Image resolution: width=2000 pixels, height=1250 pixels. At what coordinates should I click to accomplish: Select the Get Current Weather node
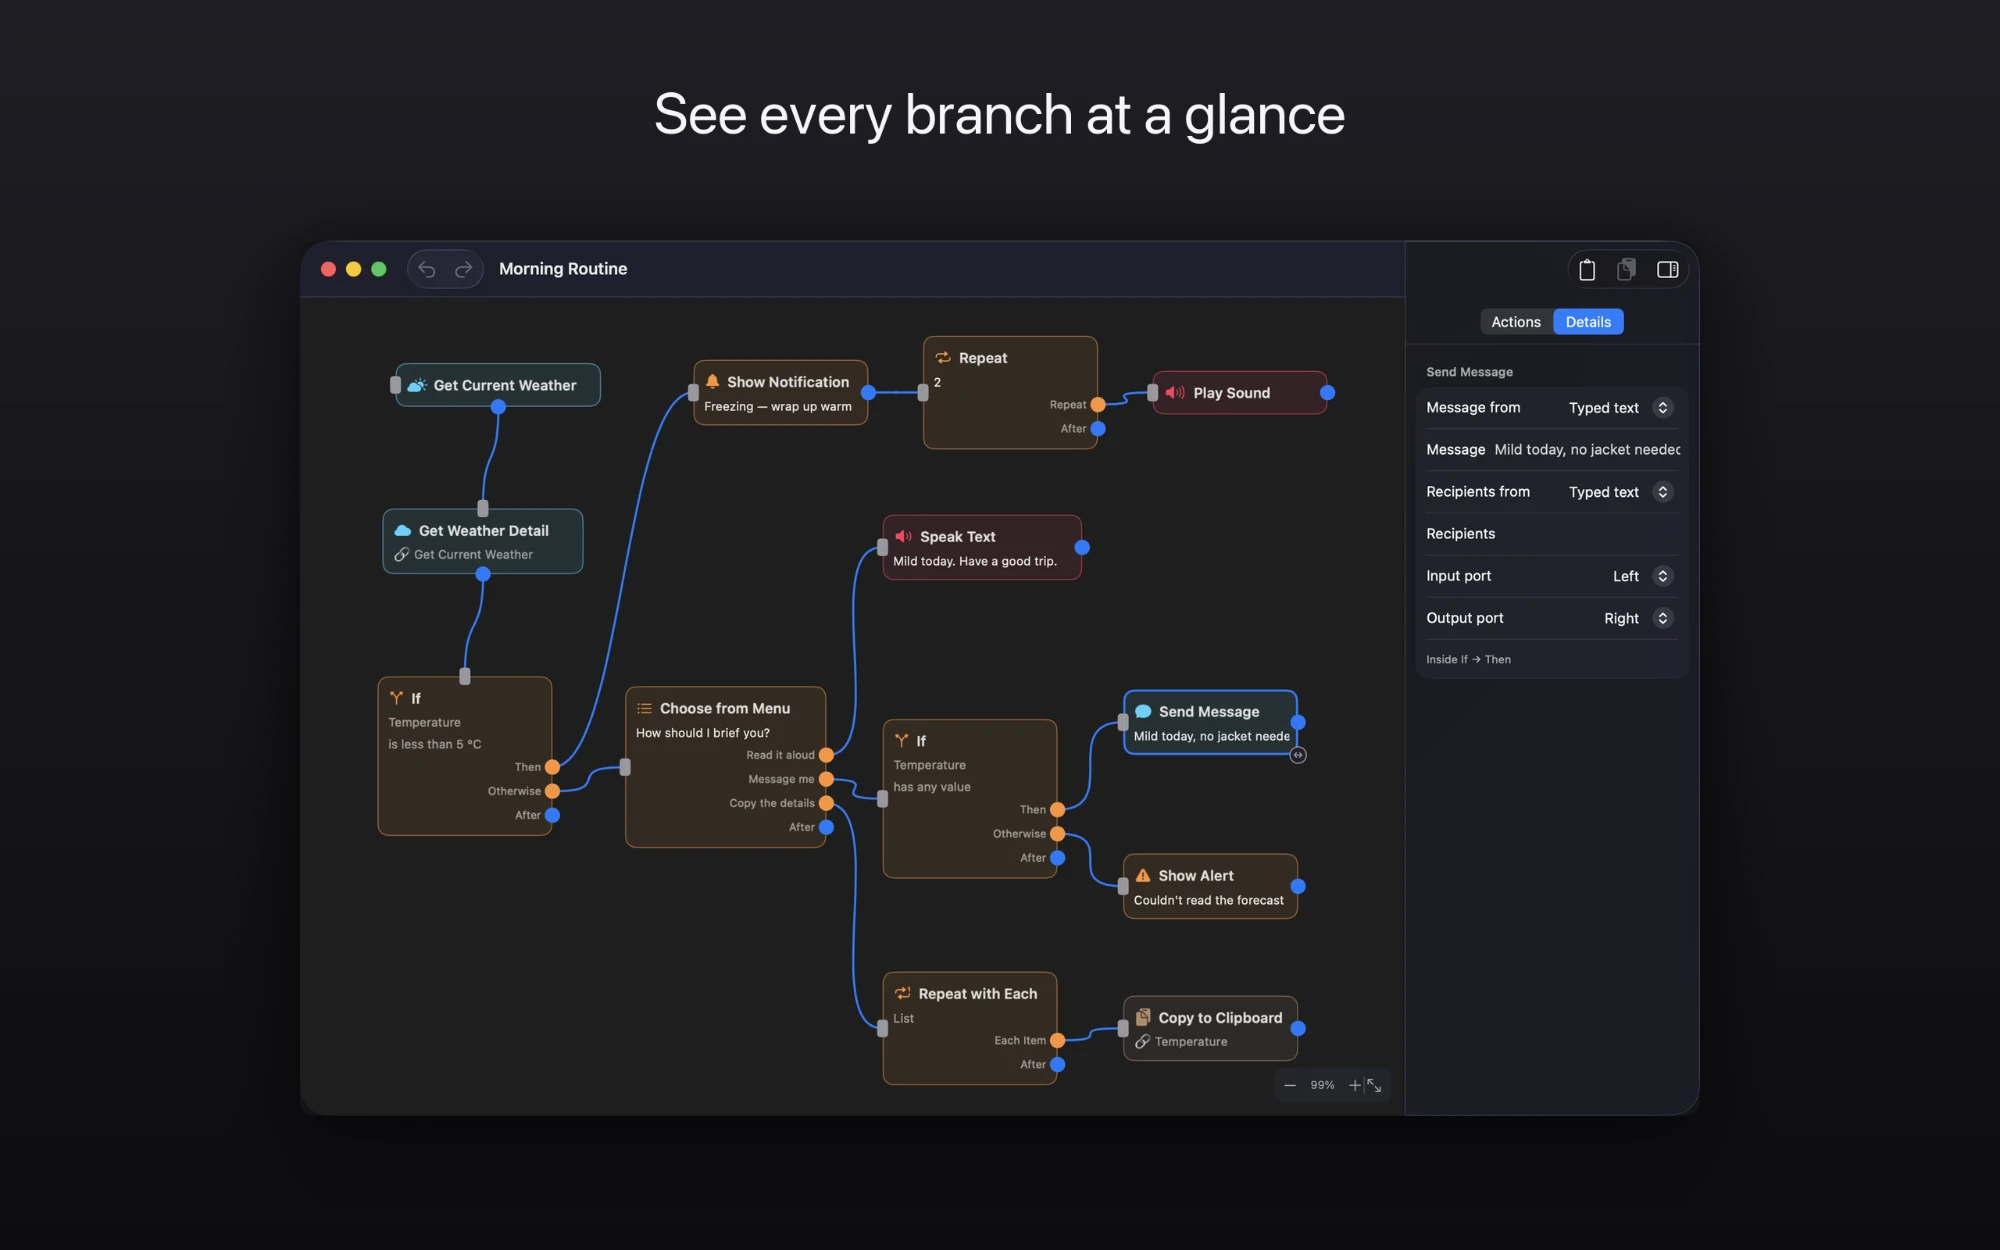point(498,385)
